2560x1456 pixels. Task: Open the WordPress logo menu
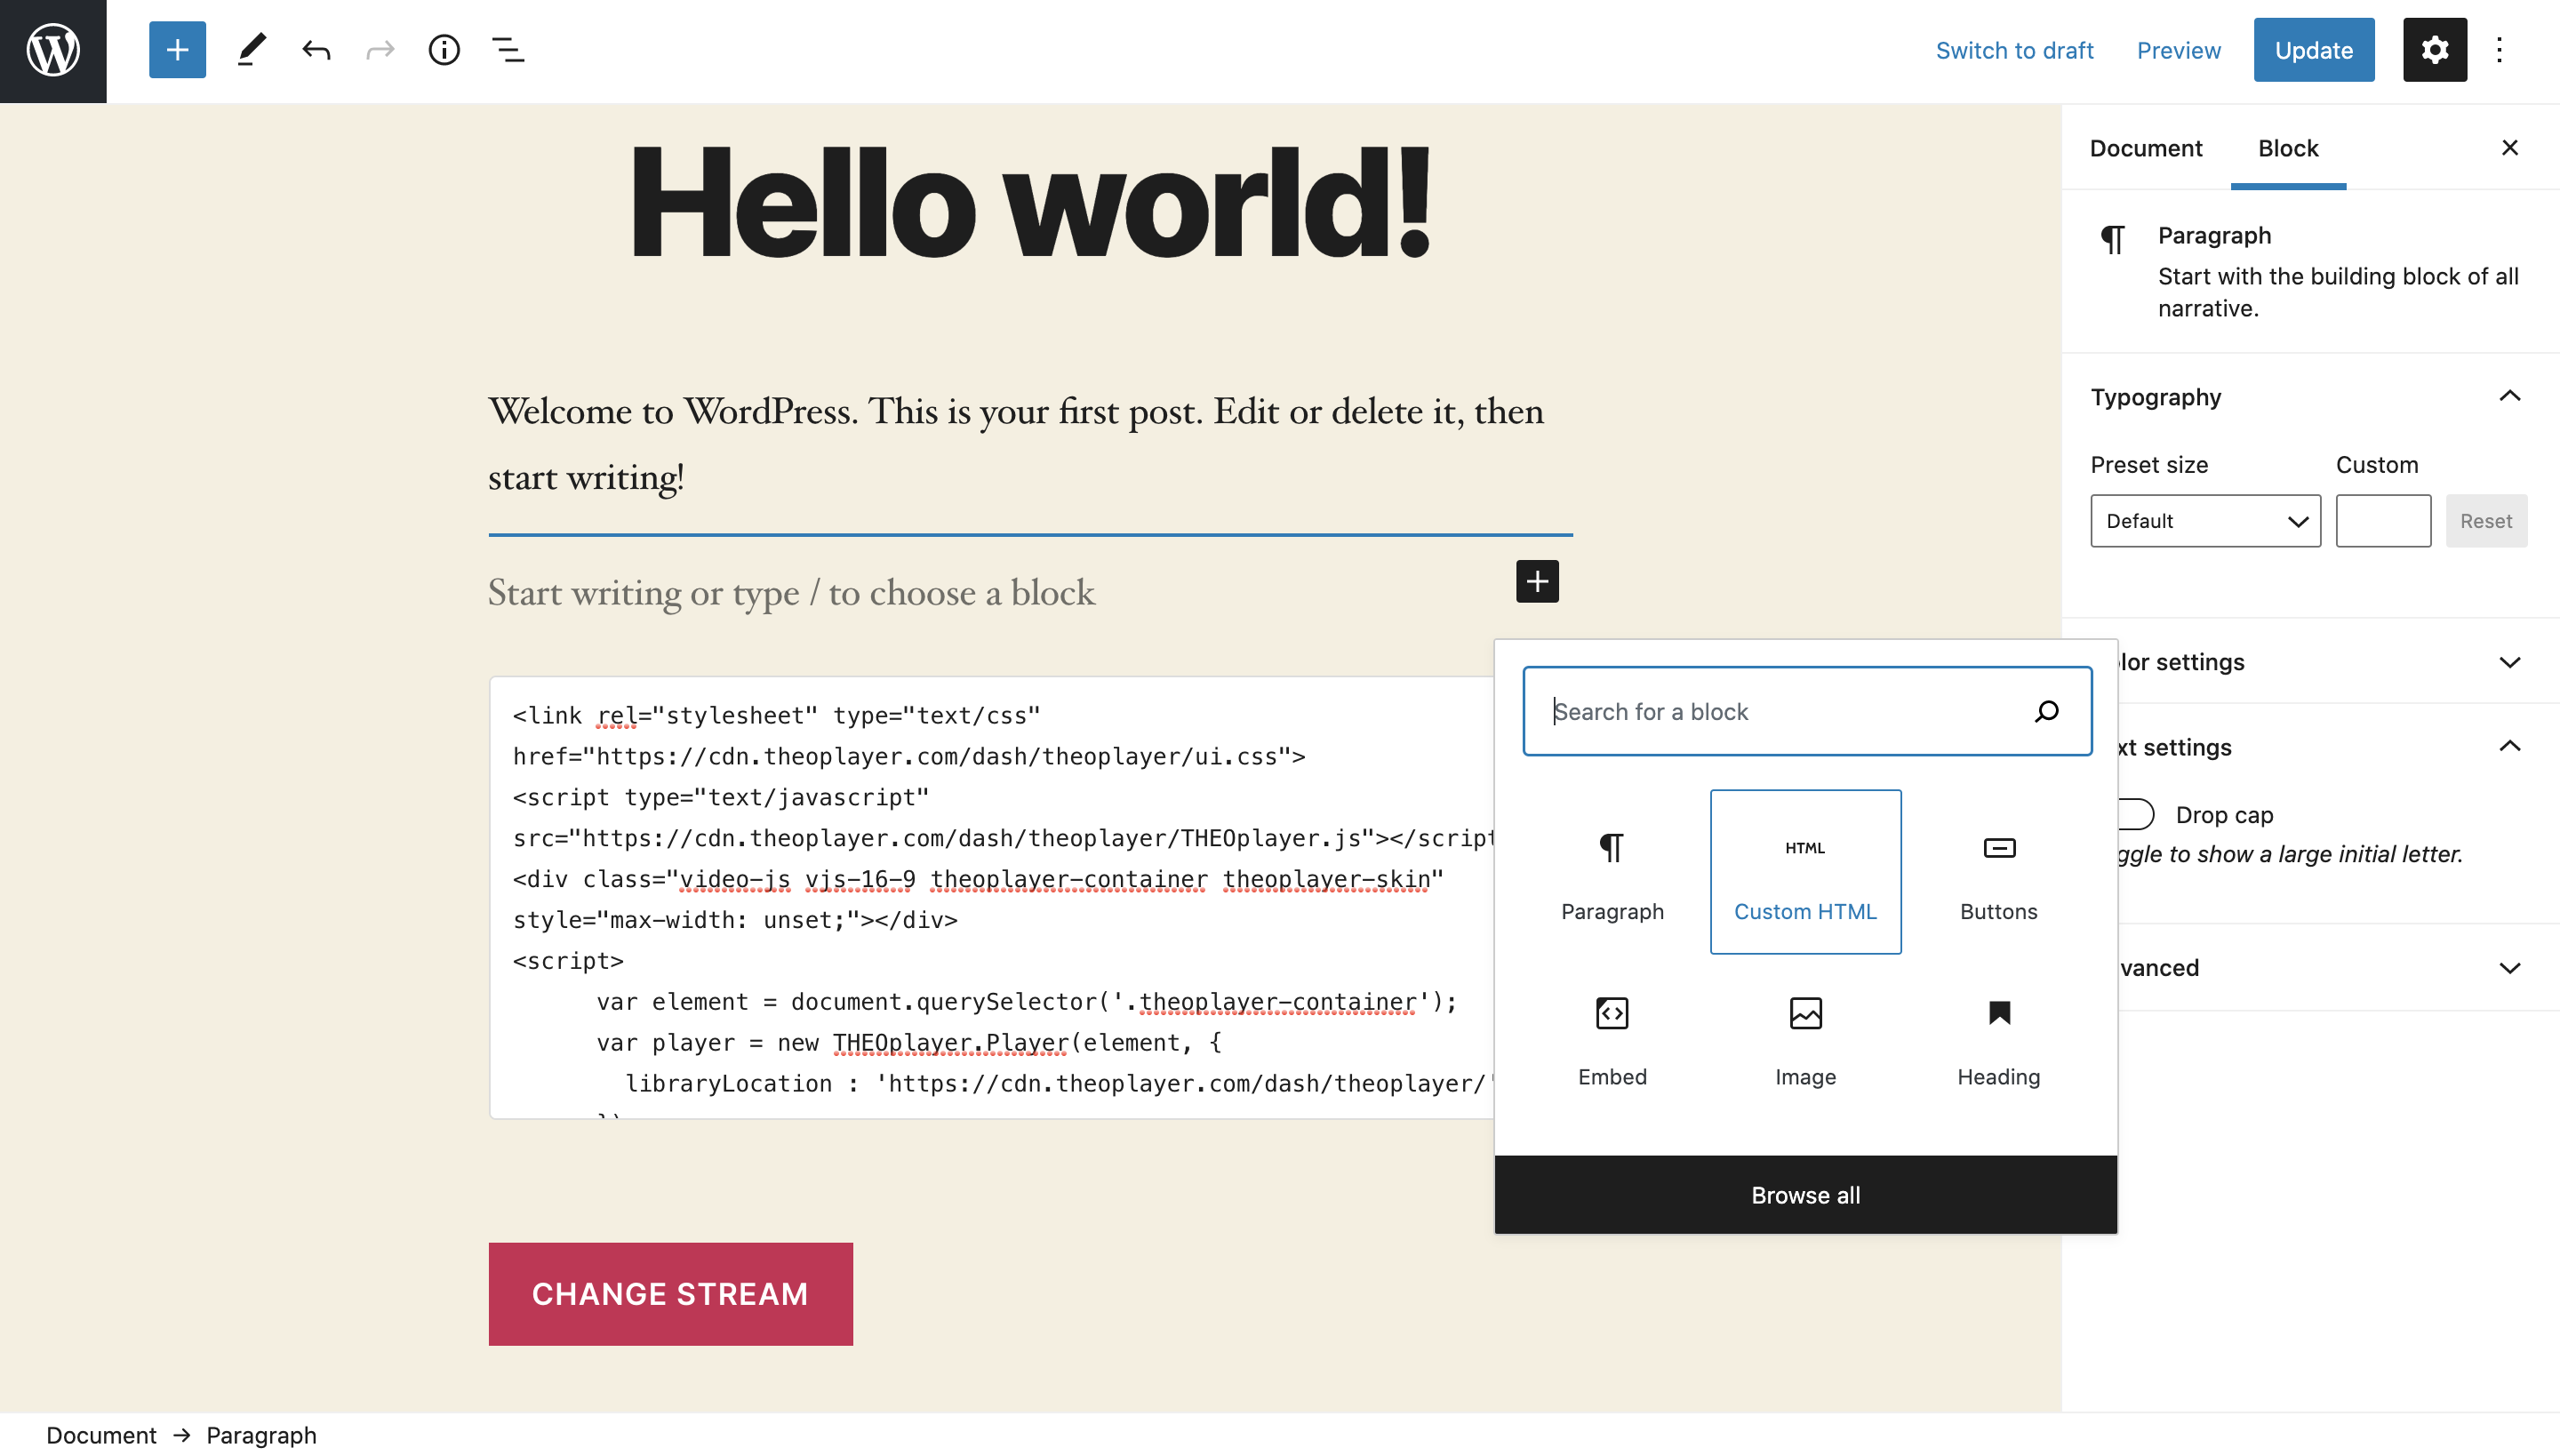point(53,50)
